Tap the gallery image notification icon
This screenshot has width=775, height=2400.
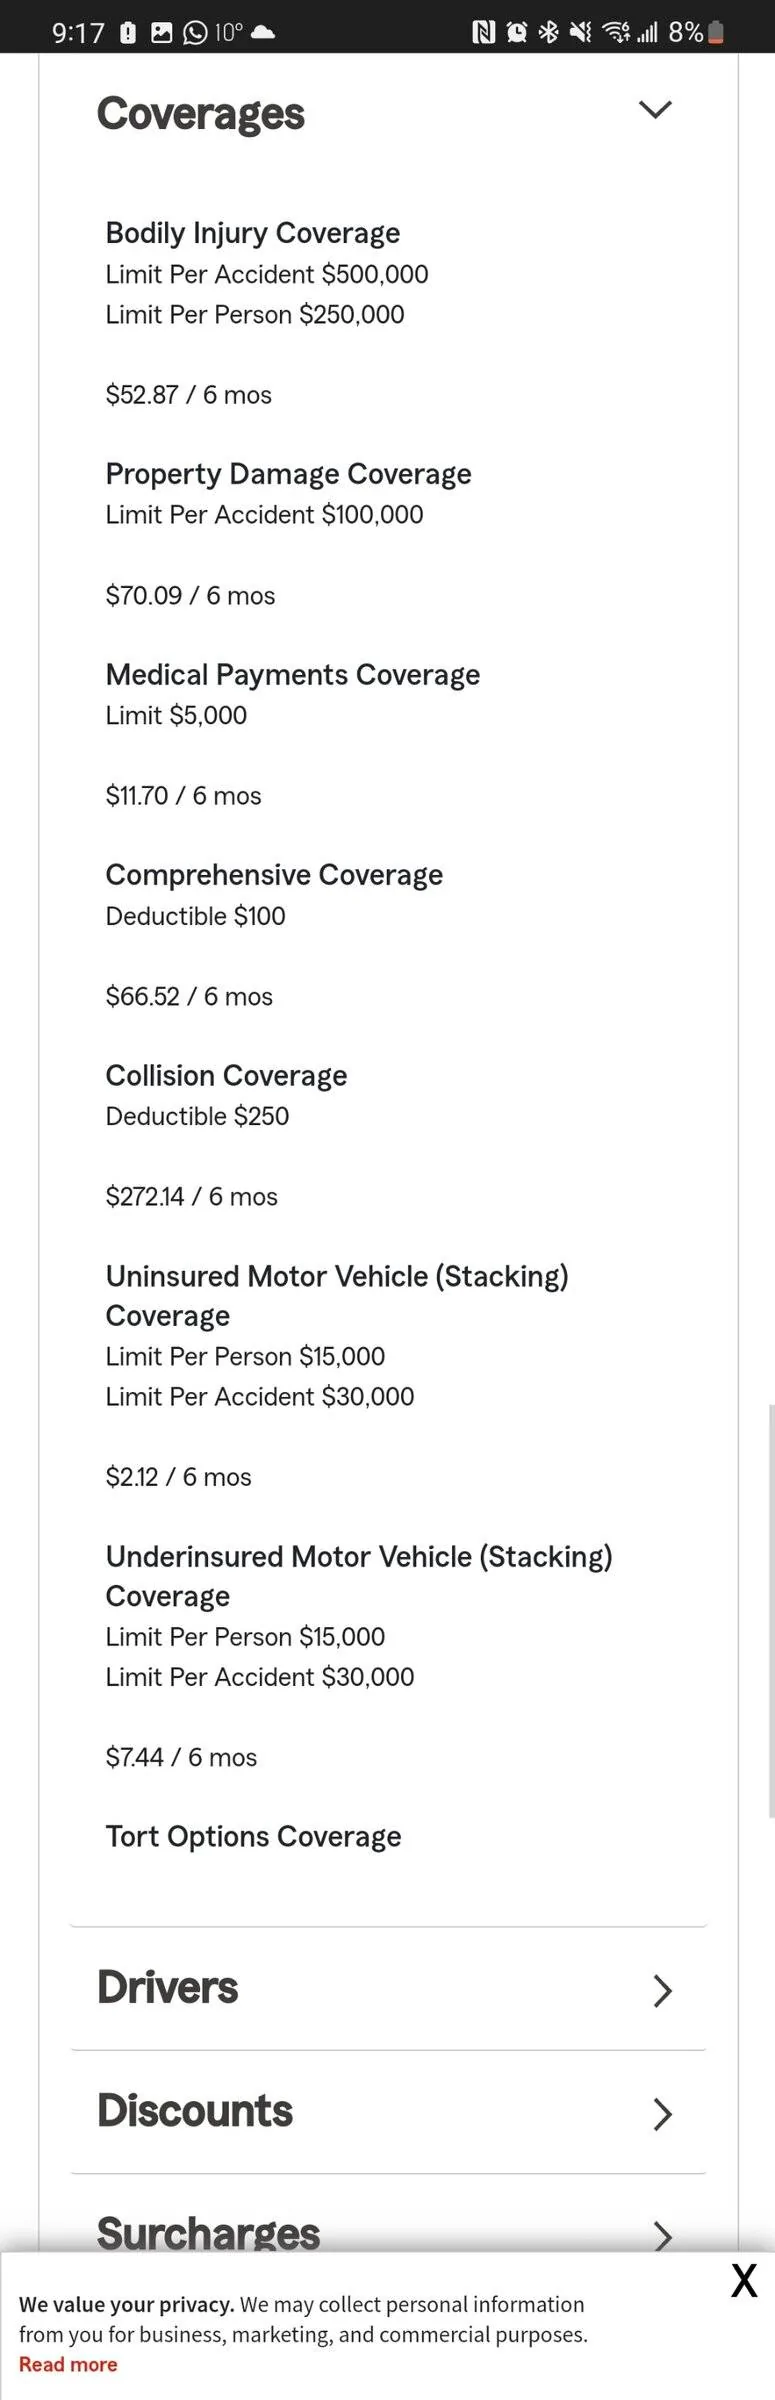point(161,33)
